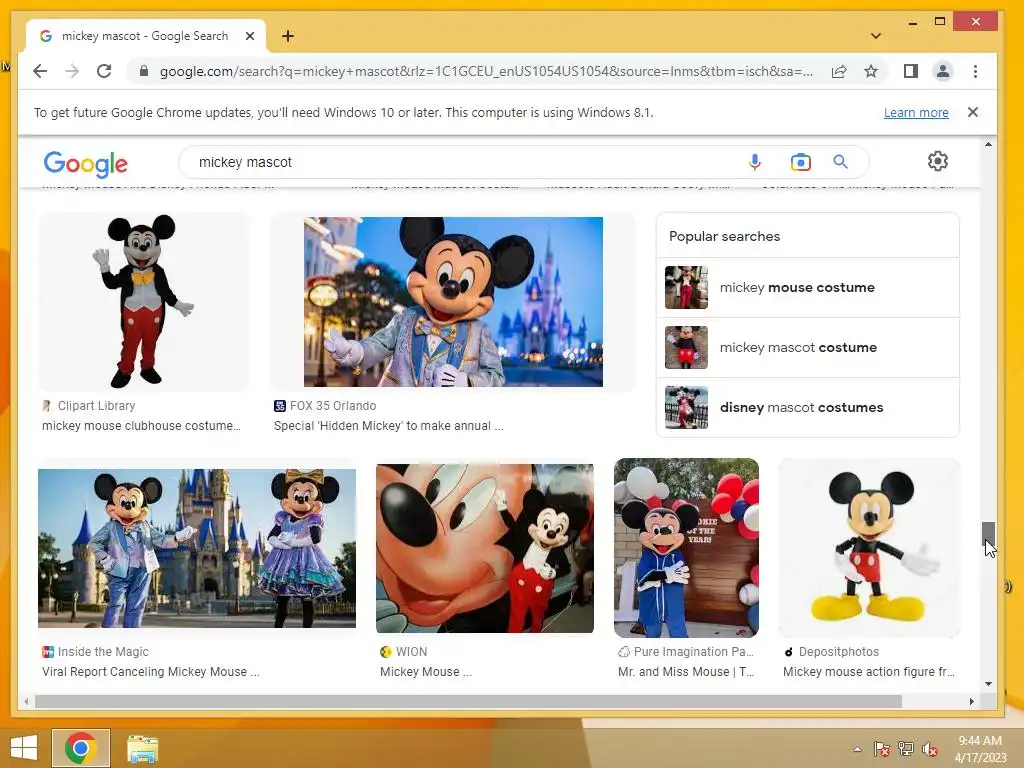This screenshot has height=768, width=1024.
Task: Select the mickey mouse costume popular search
Action: coord(807,287)
